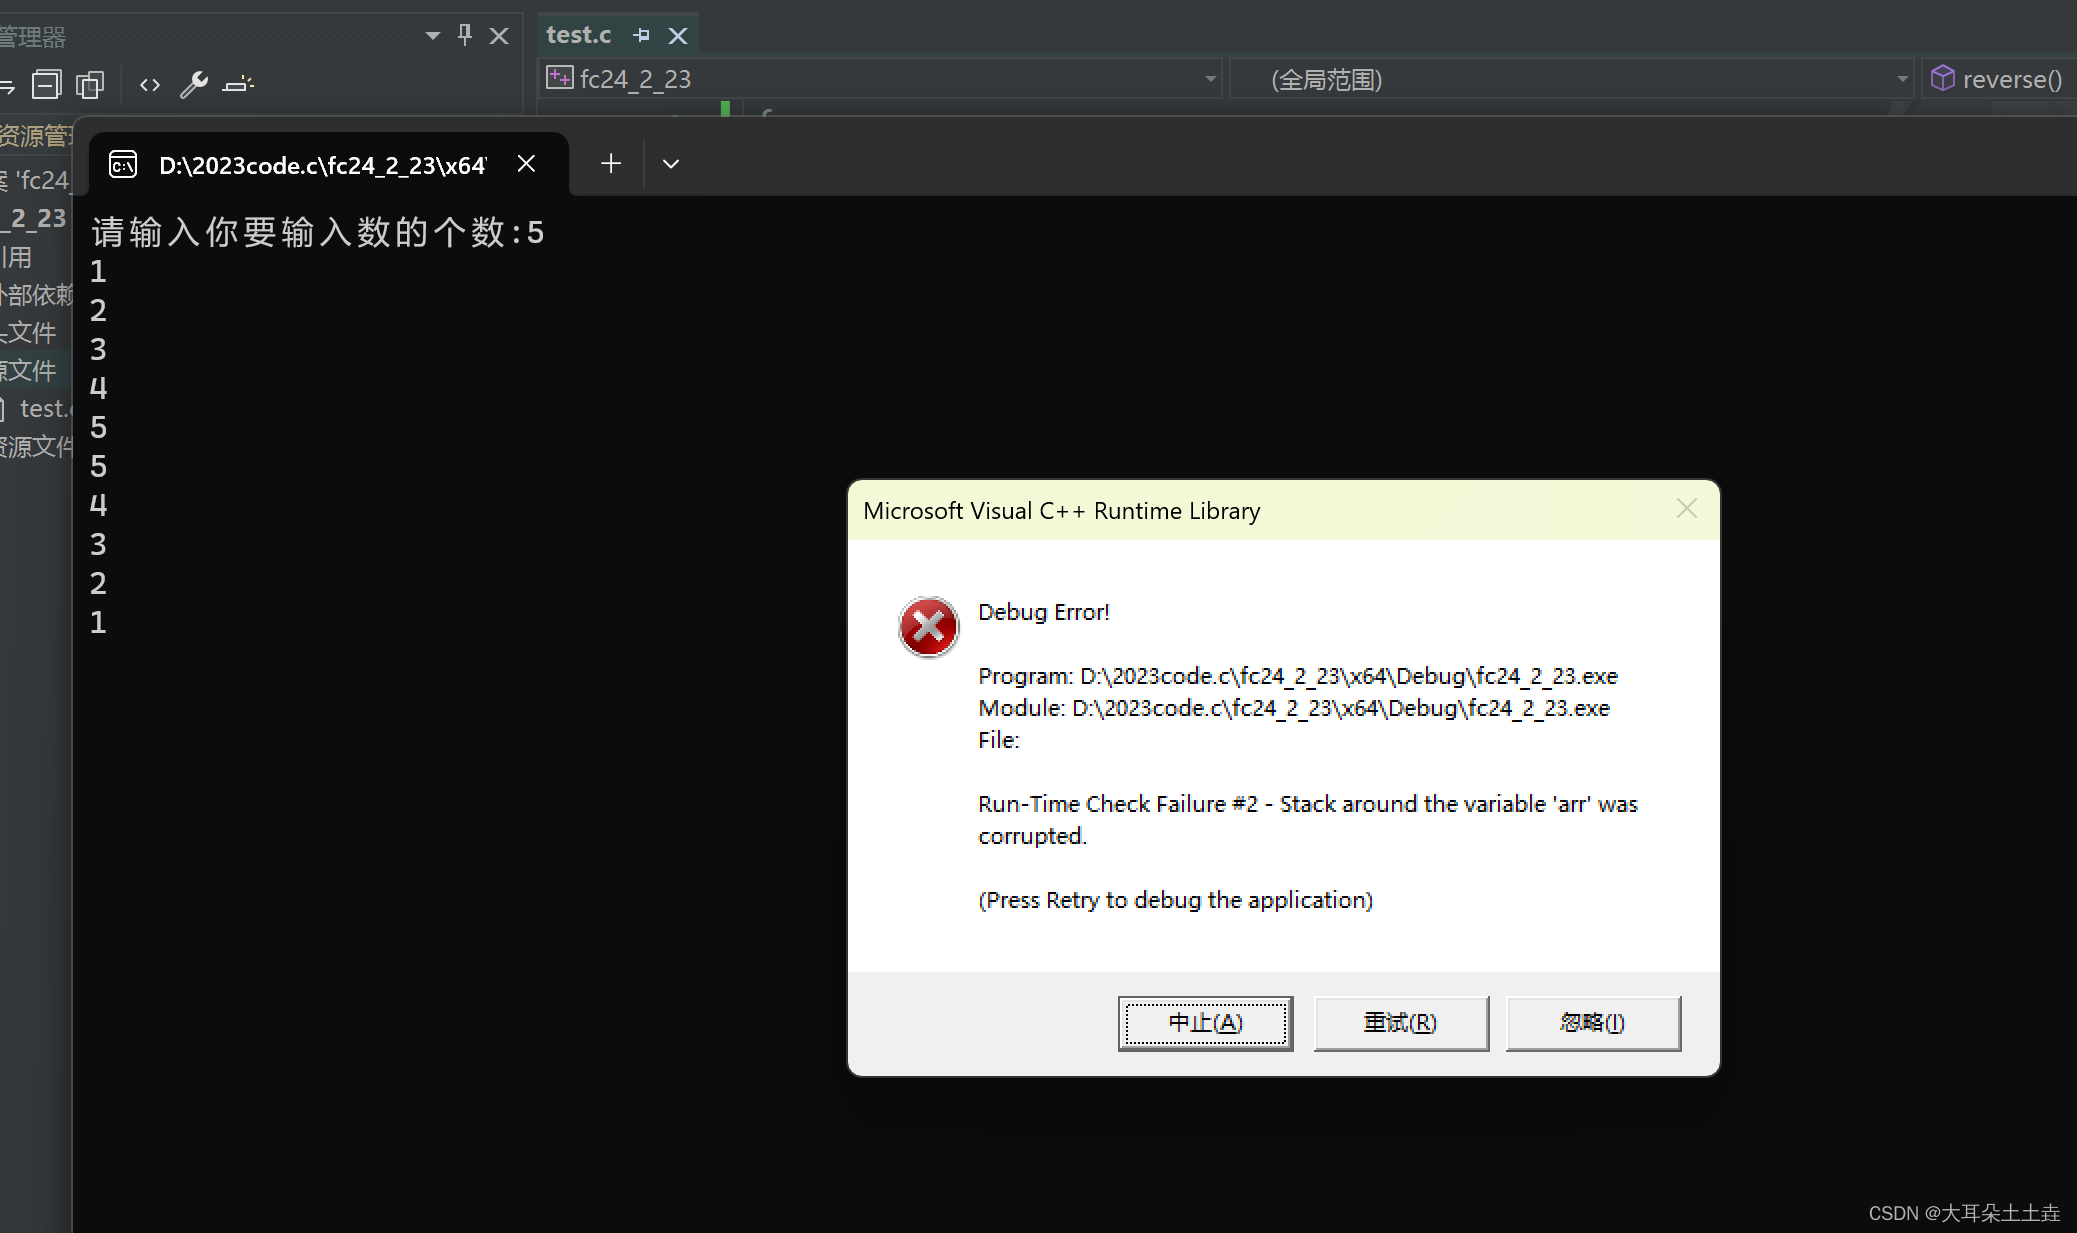
Task: Click the 中止(A) abort button
Action: (1205, 1023)
